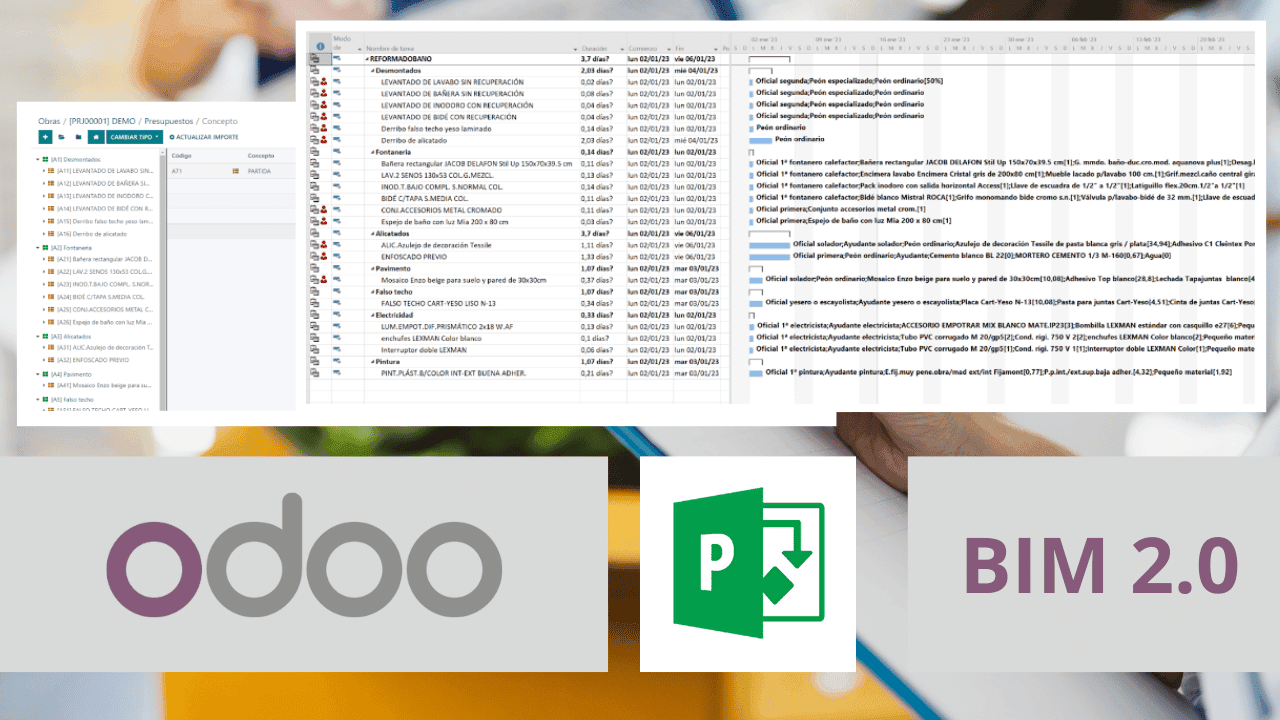
Task: Collapse the [A4] Pavimento chapter in Odoo tree
Action: point(39,374)
